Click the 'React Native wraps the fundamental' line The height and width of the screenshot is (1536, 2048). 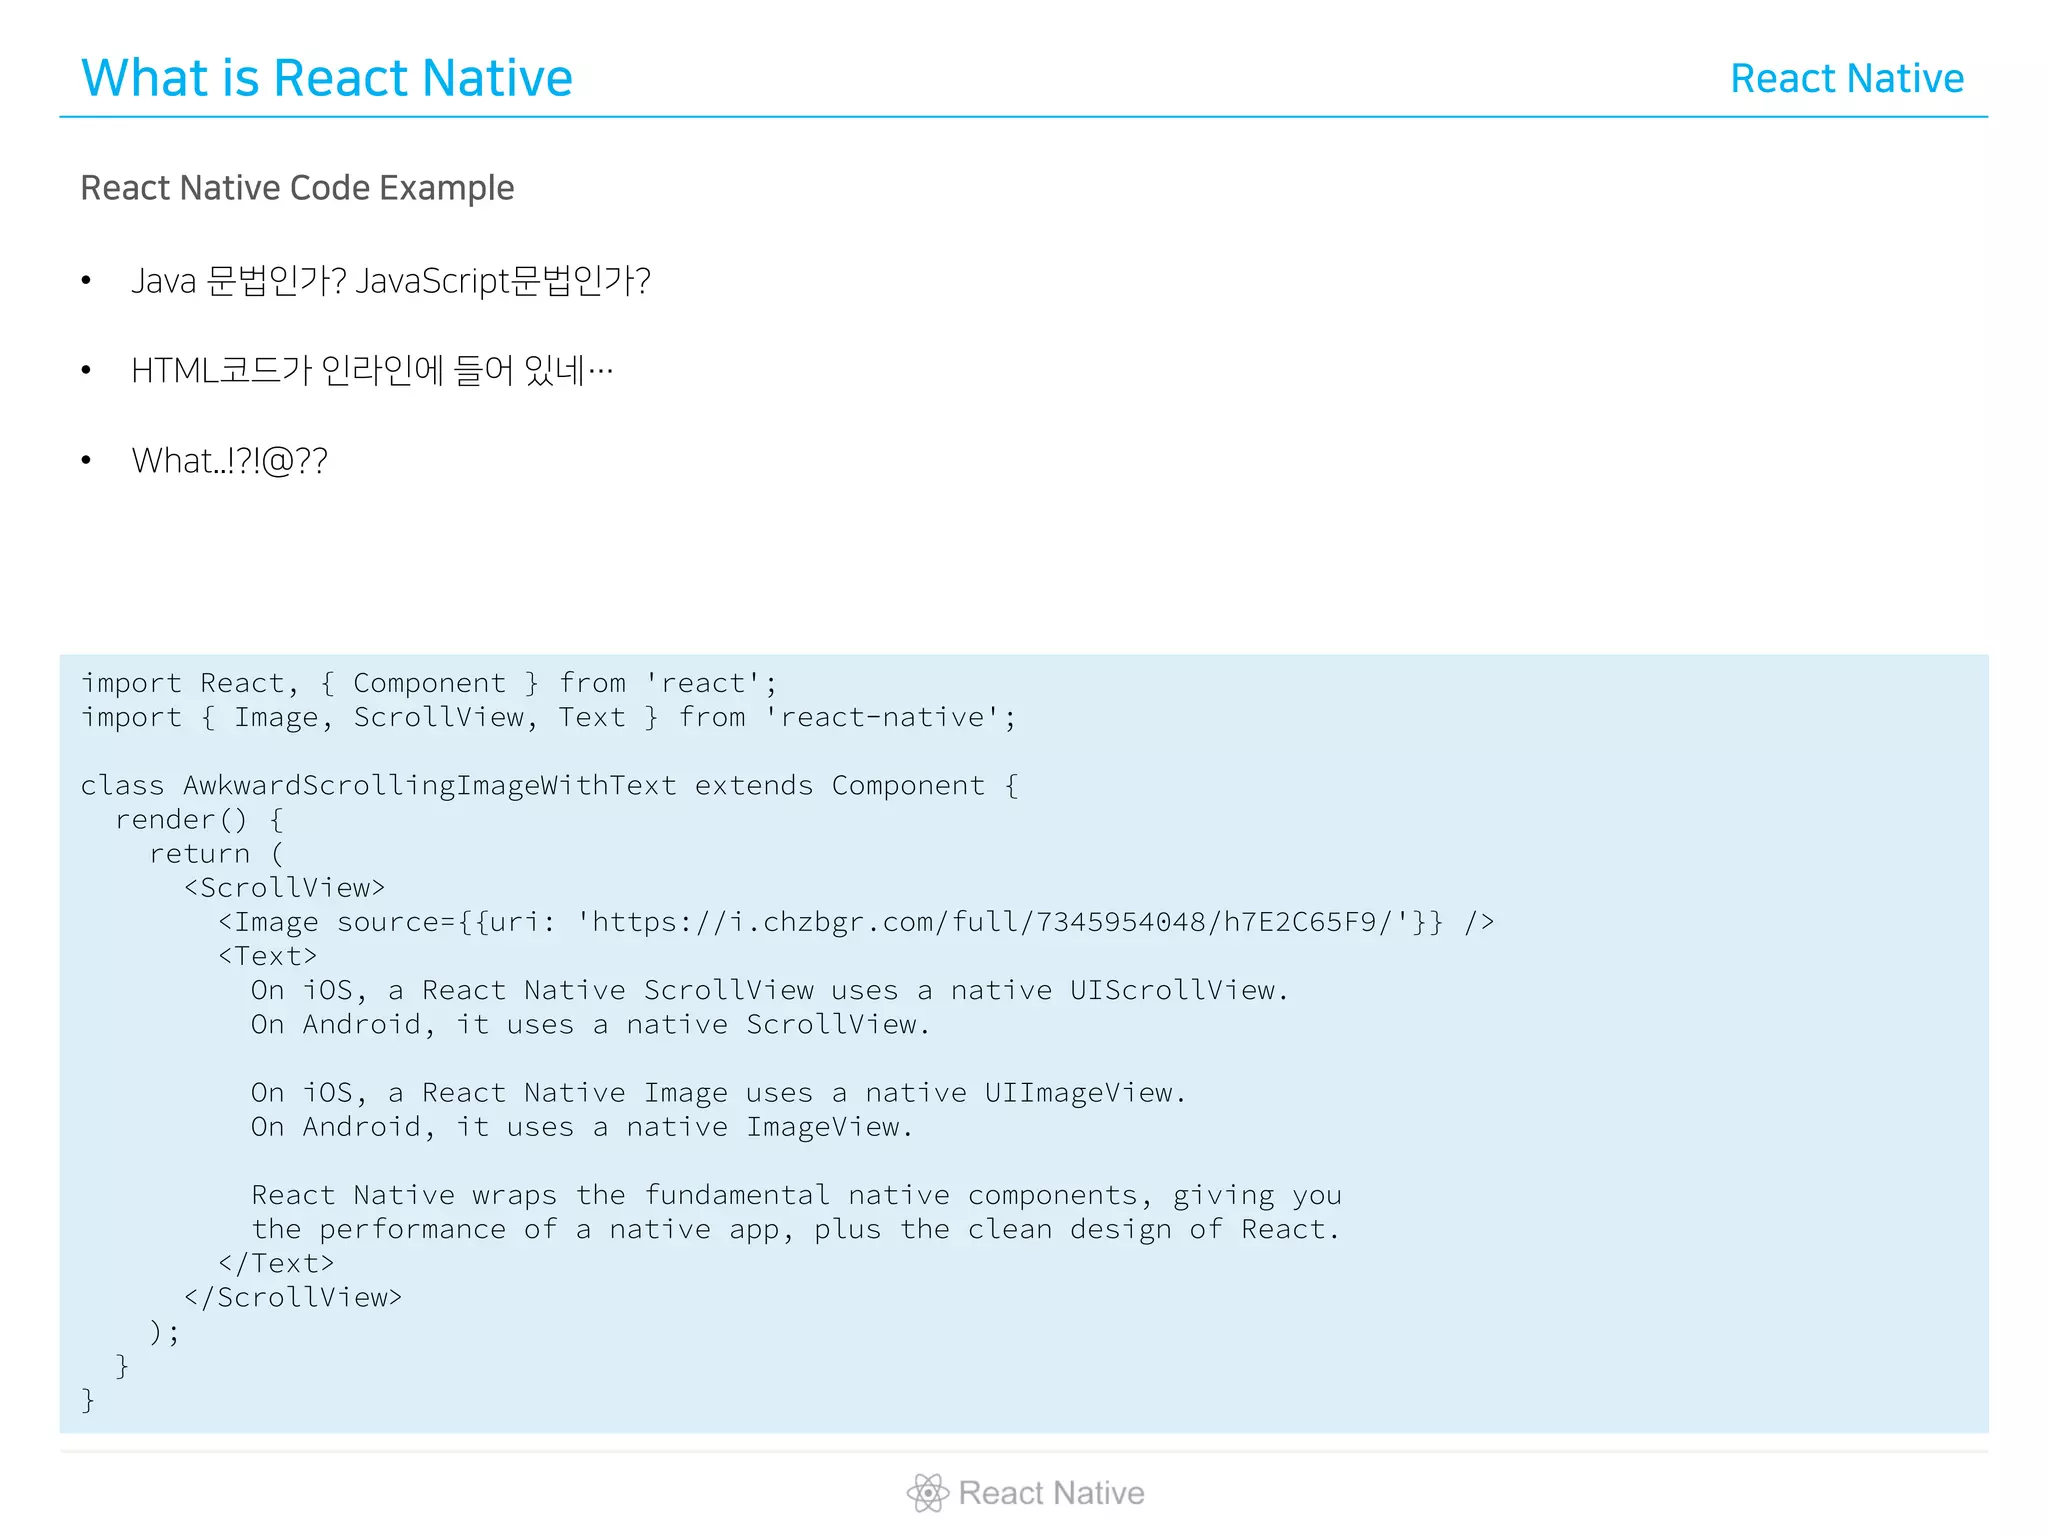click(x=797, y=1195)
